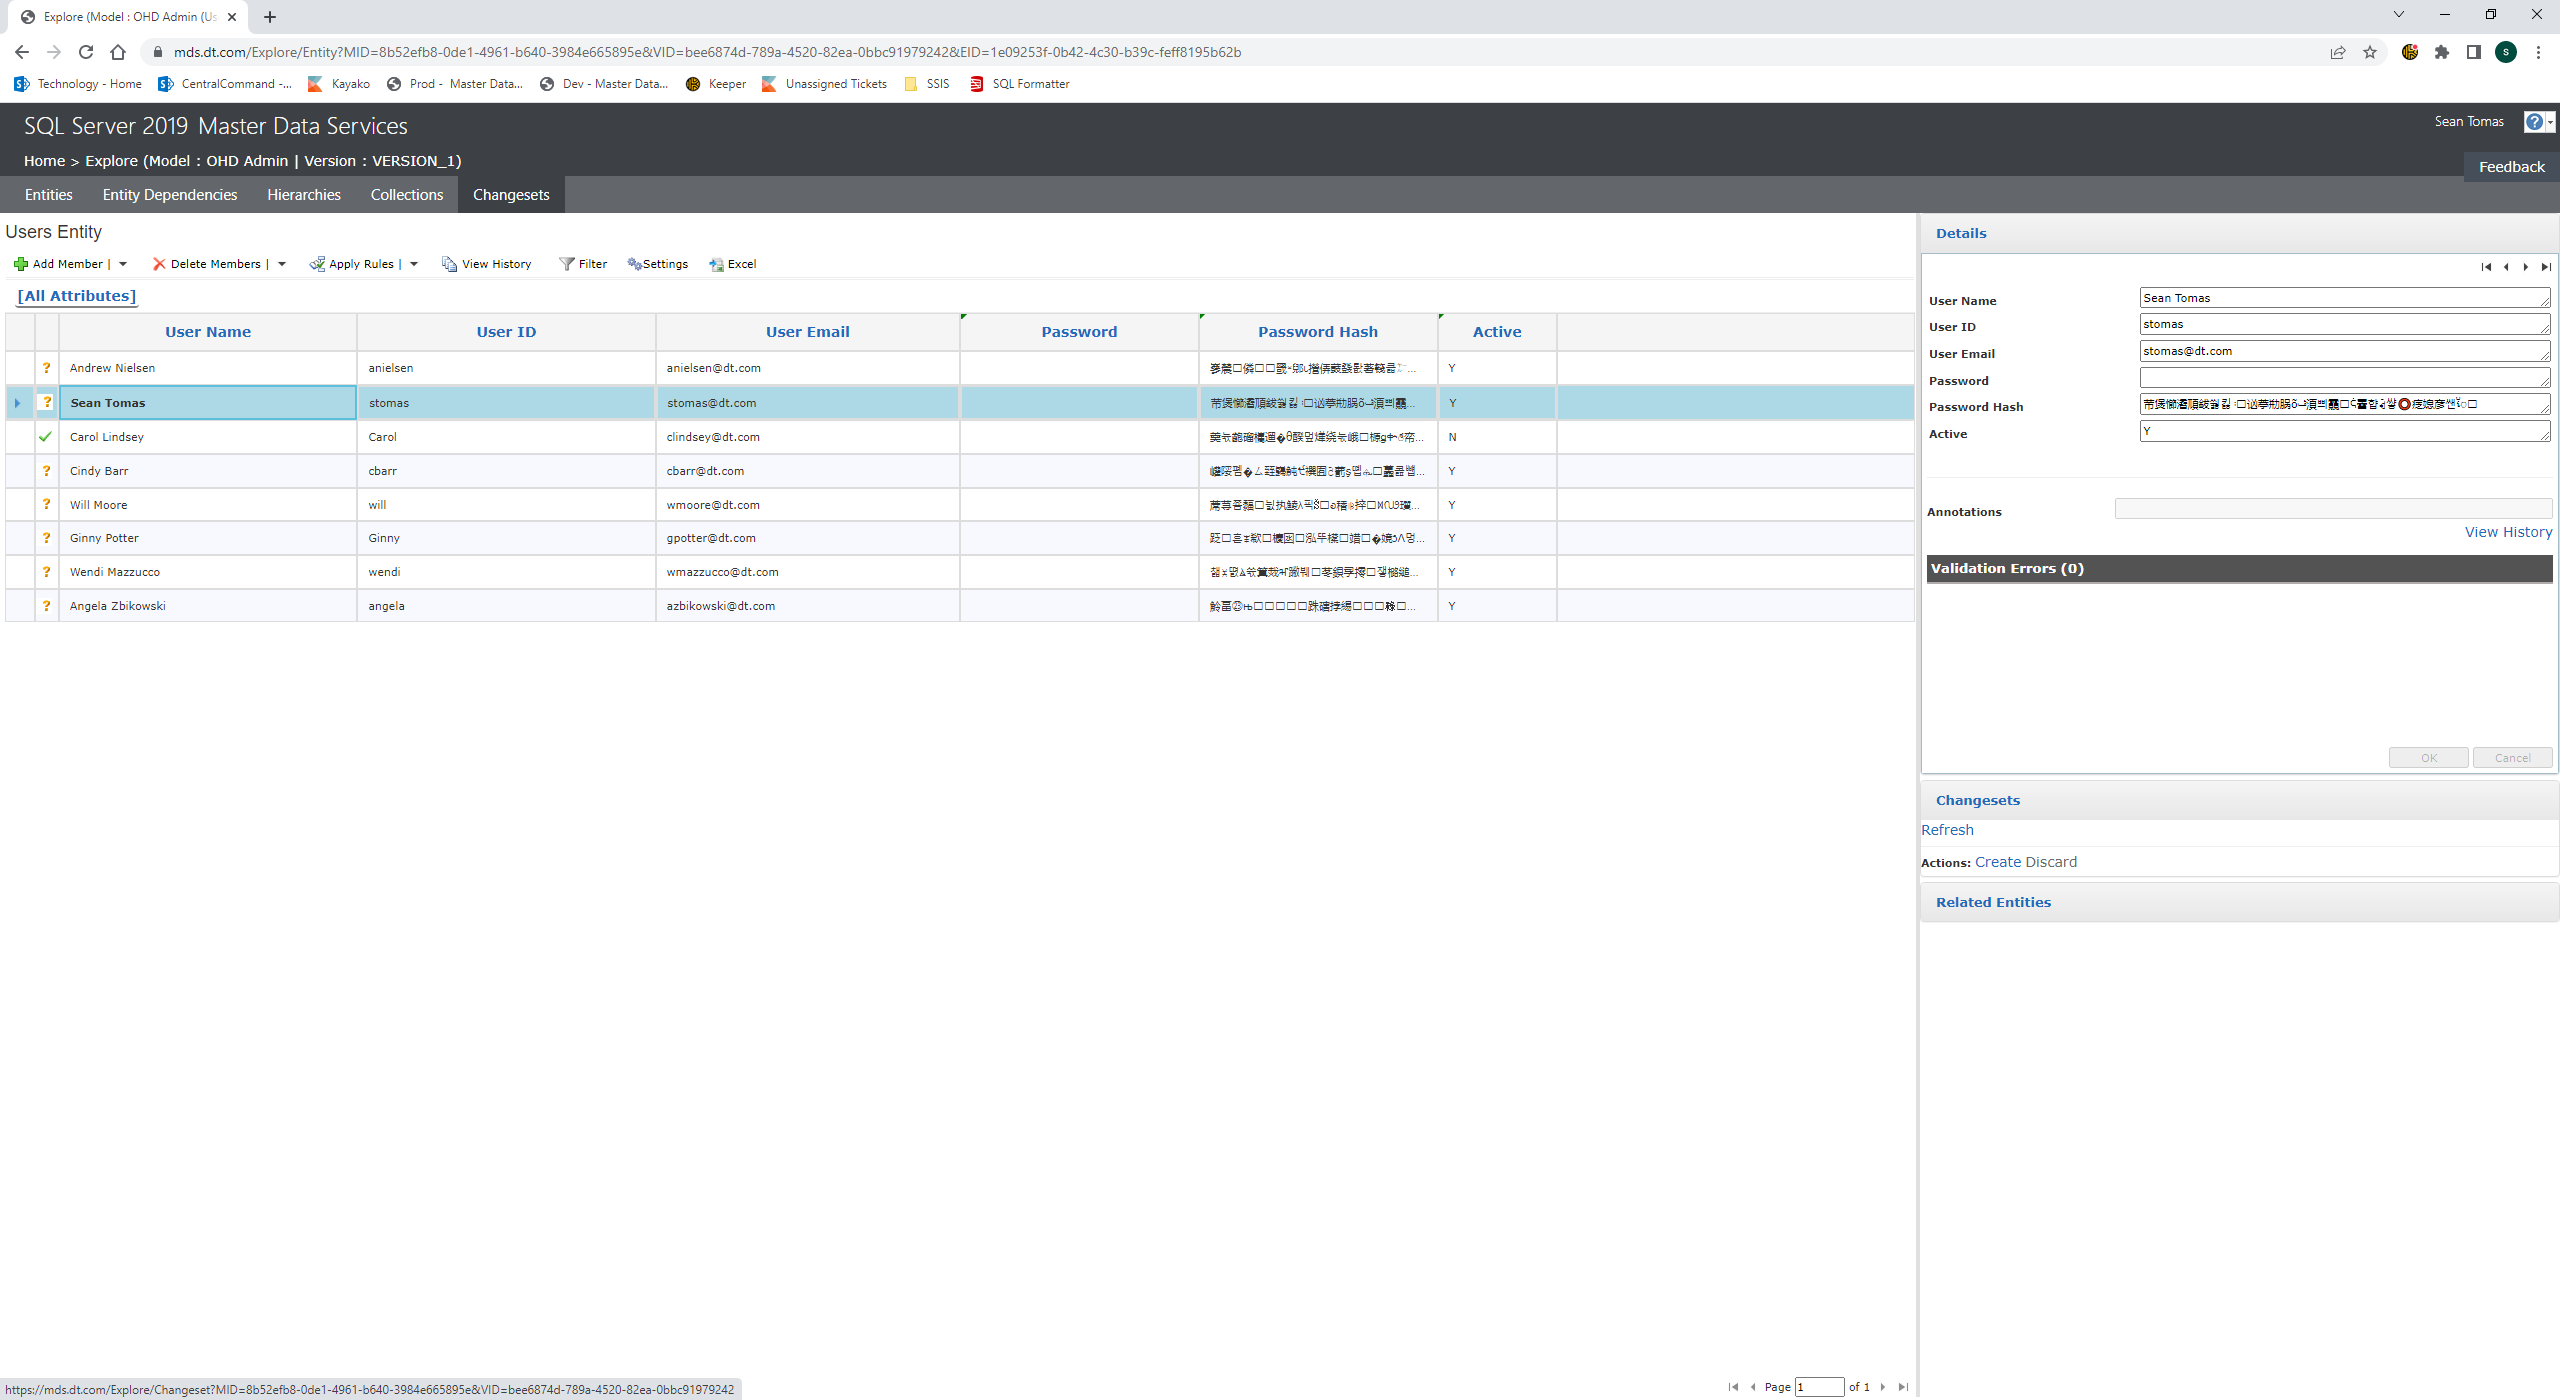
Task: Click the User Email field in the Details panel
Action: tap(2343, 351)
